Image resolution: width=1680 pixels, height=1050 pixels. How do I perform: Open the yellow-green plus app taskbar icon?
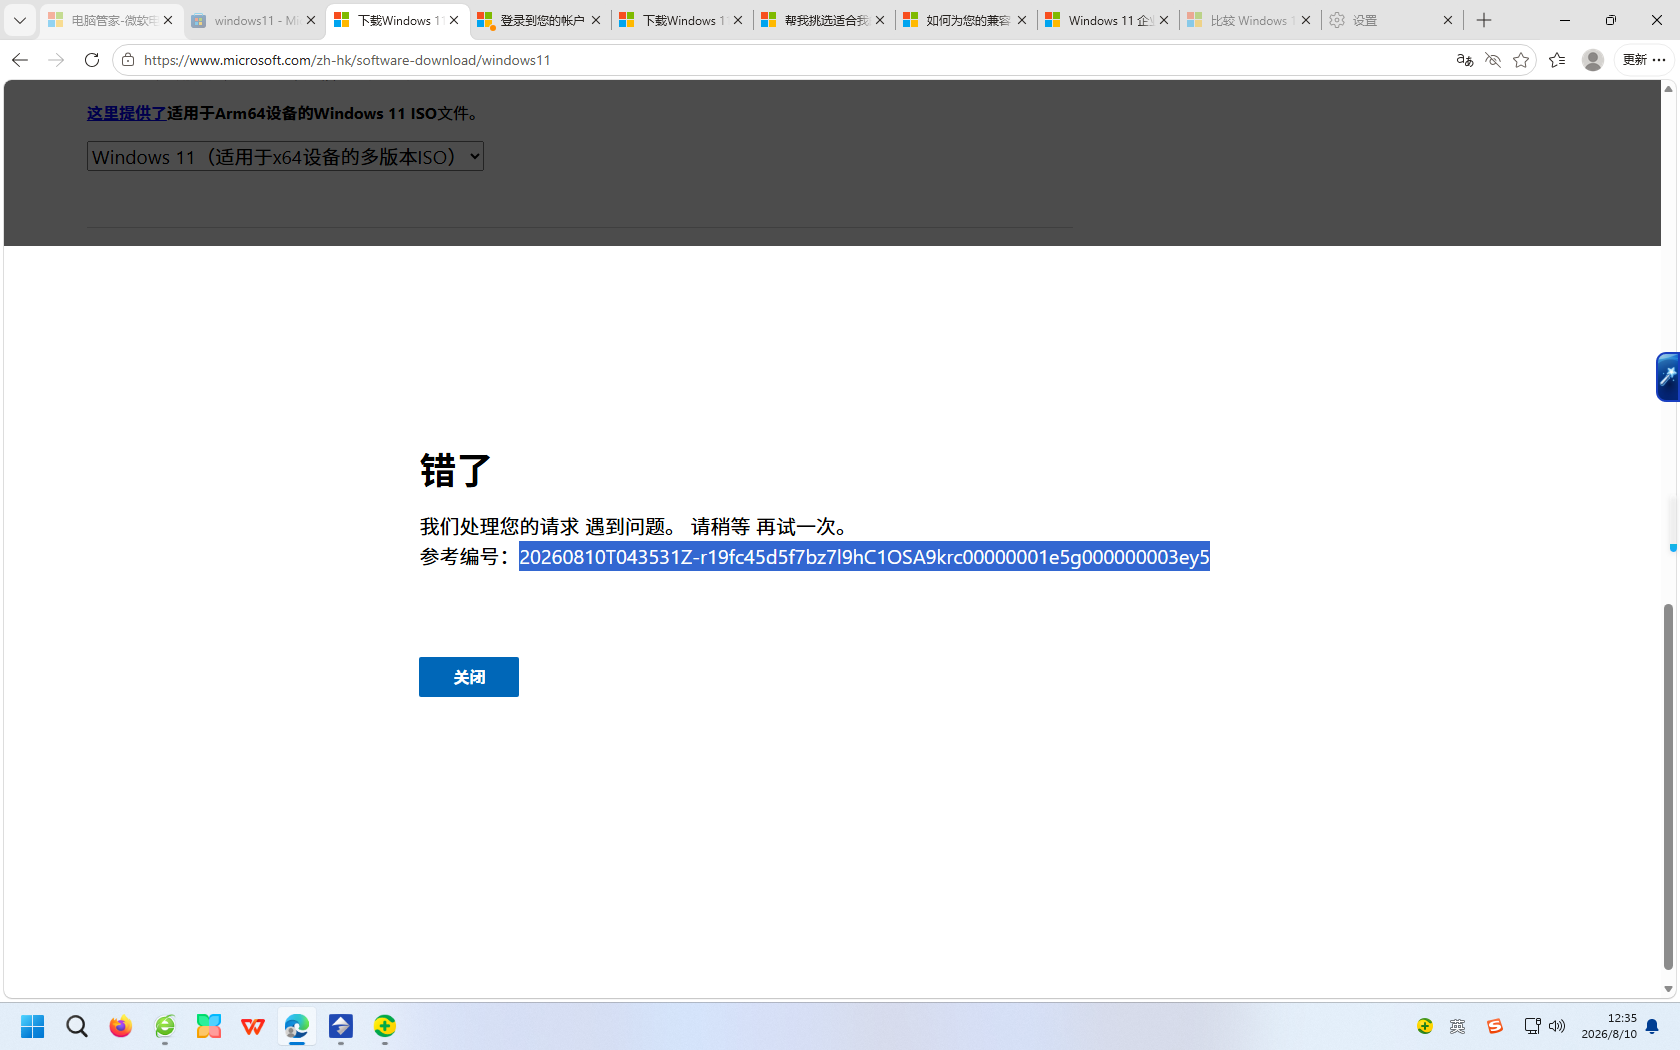click(x=385, y=1027)
